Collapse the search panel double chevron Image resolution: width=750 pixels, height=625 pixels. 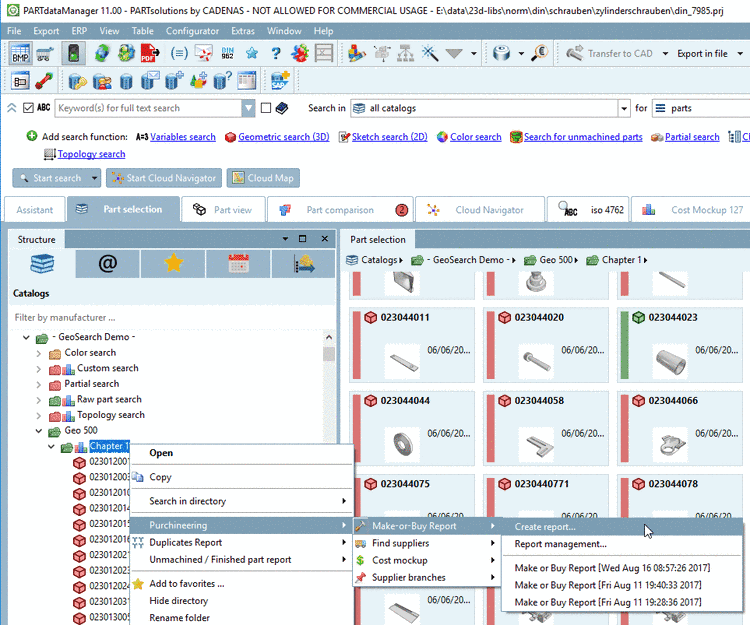pos(11,108)
